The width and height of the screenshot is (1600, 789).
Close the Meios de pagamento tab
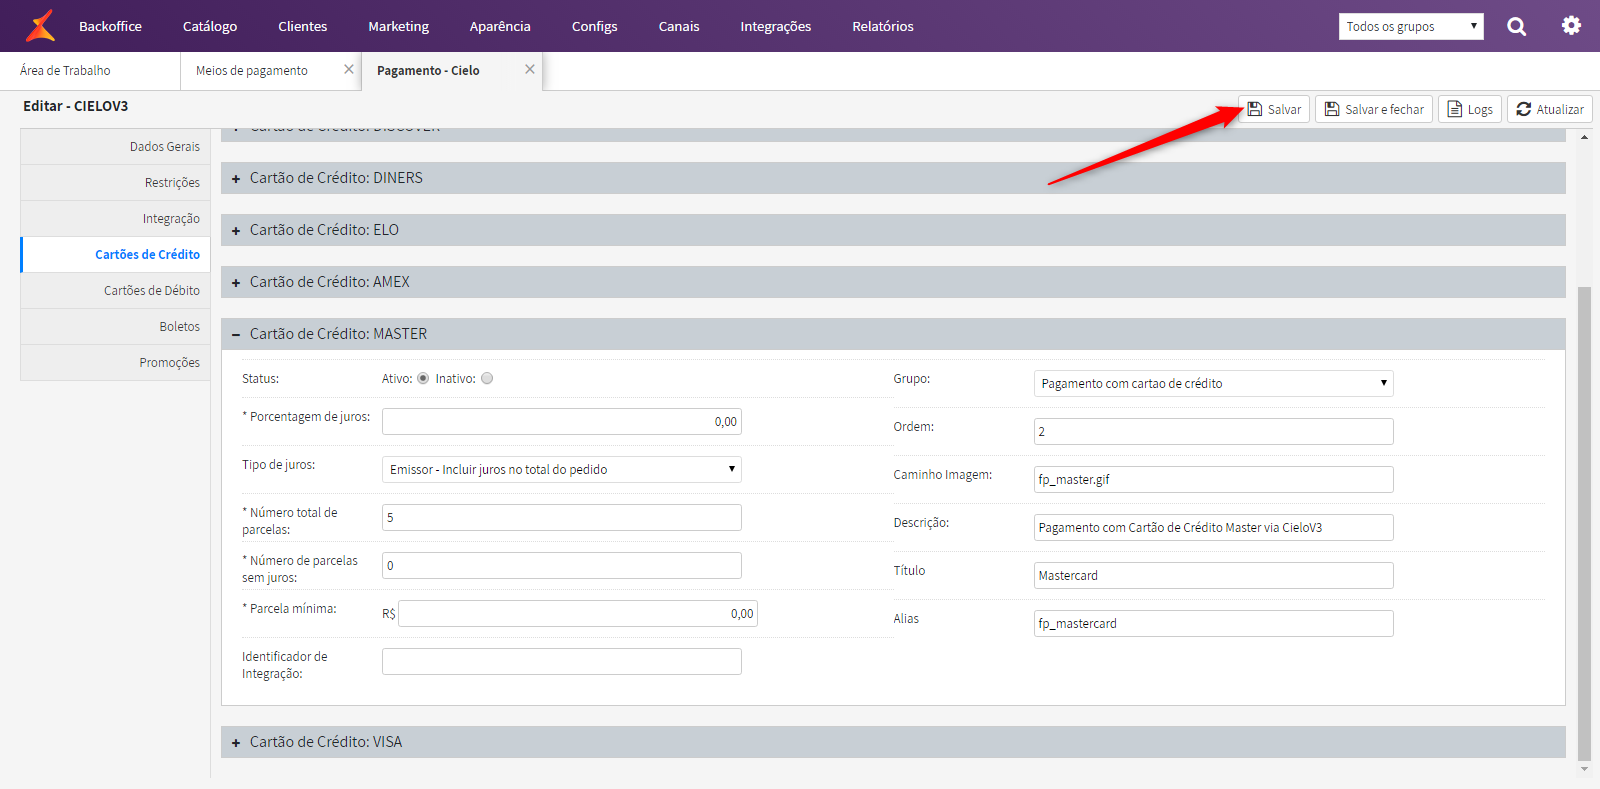pyautogui.click(x=349, y=69)
